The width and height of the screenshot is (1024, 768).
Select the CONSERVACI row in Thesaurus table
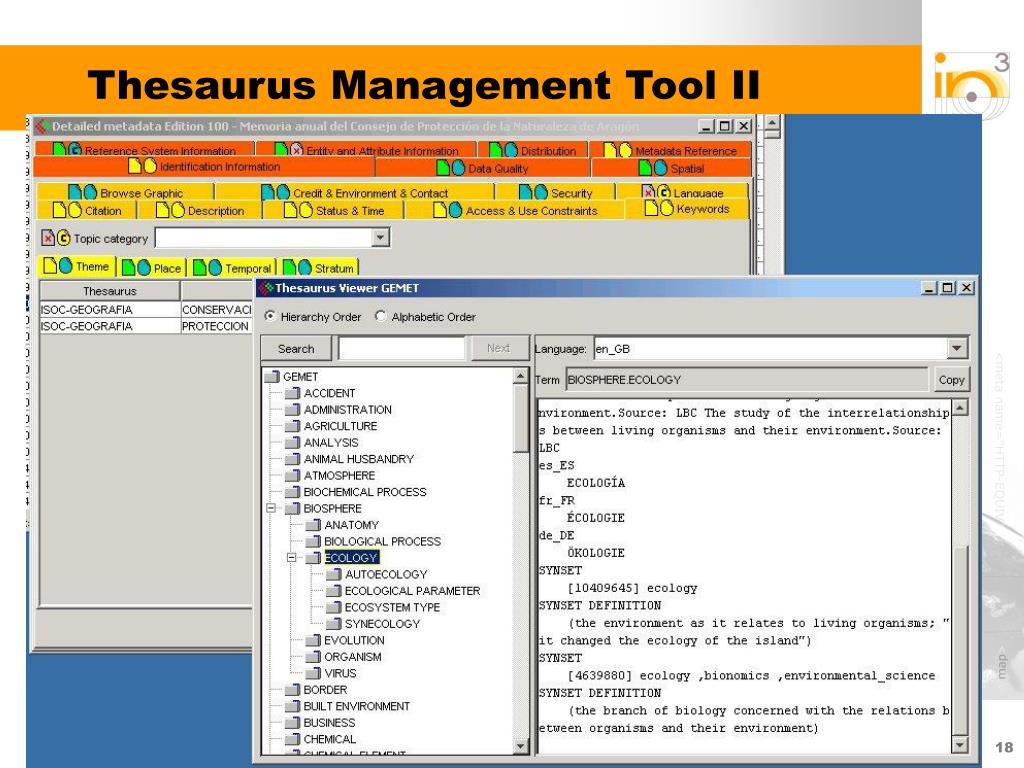(146, 310)
